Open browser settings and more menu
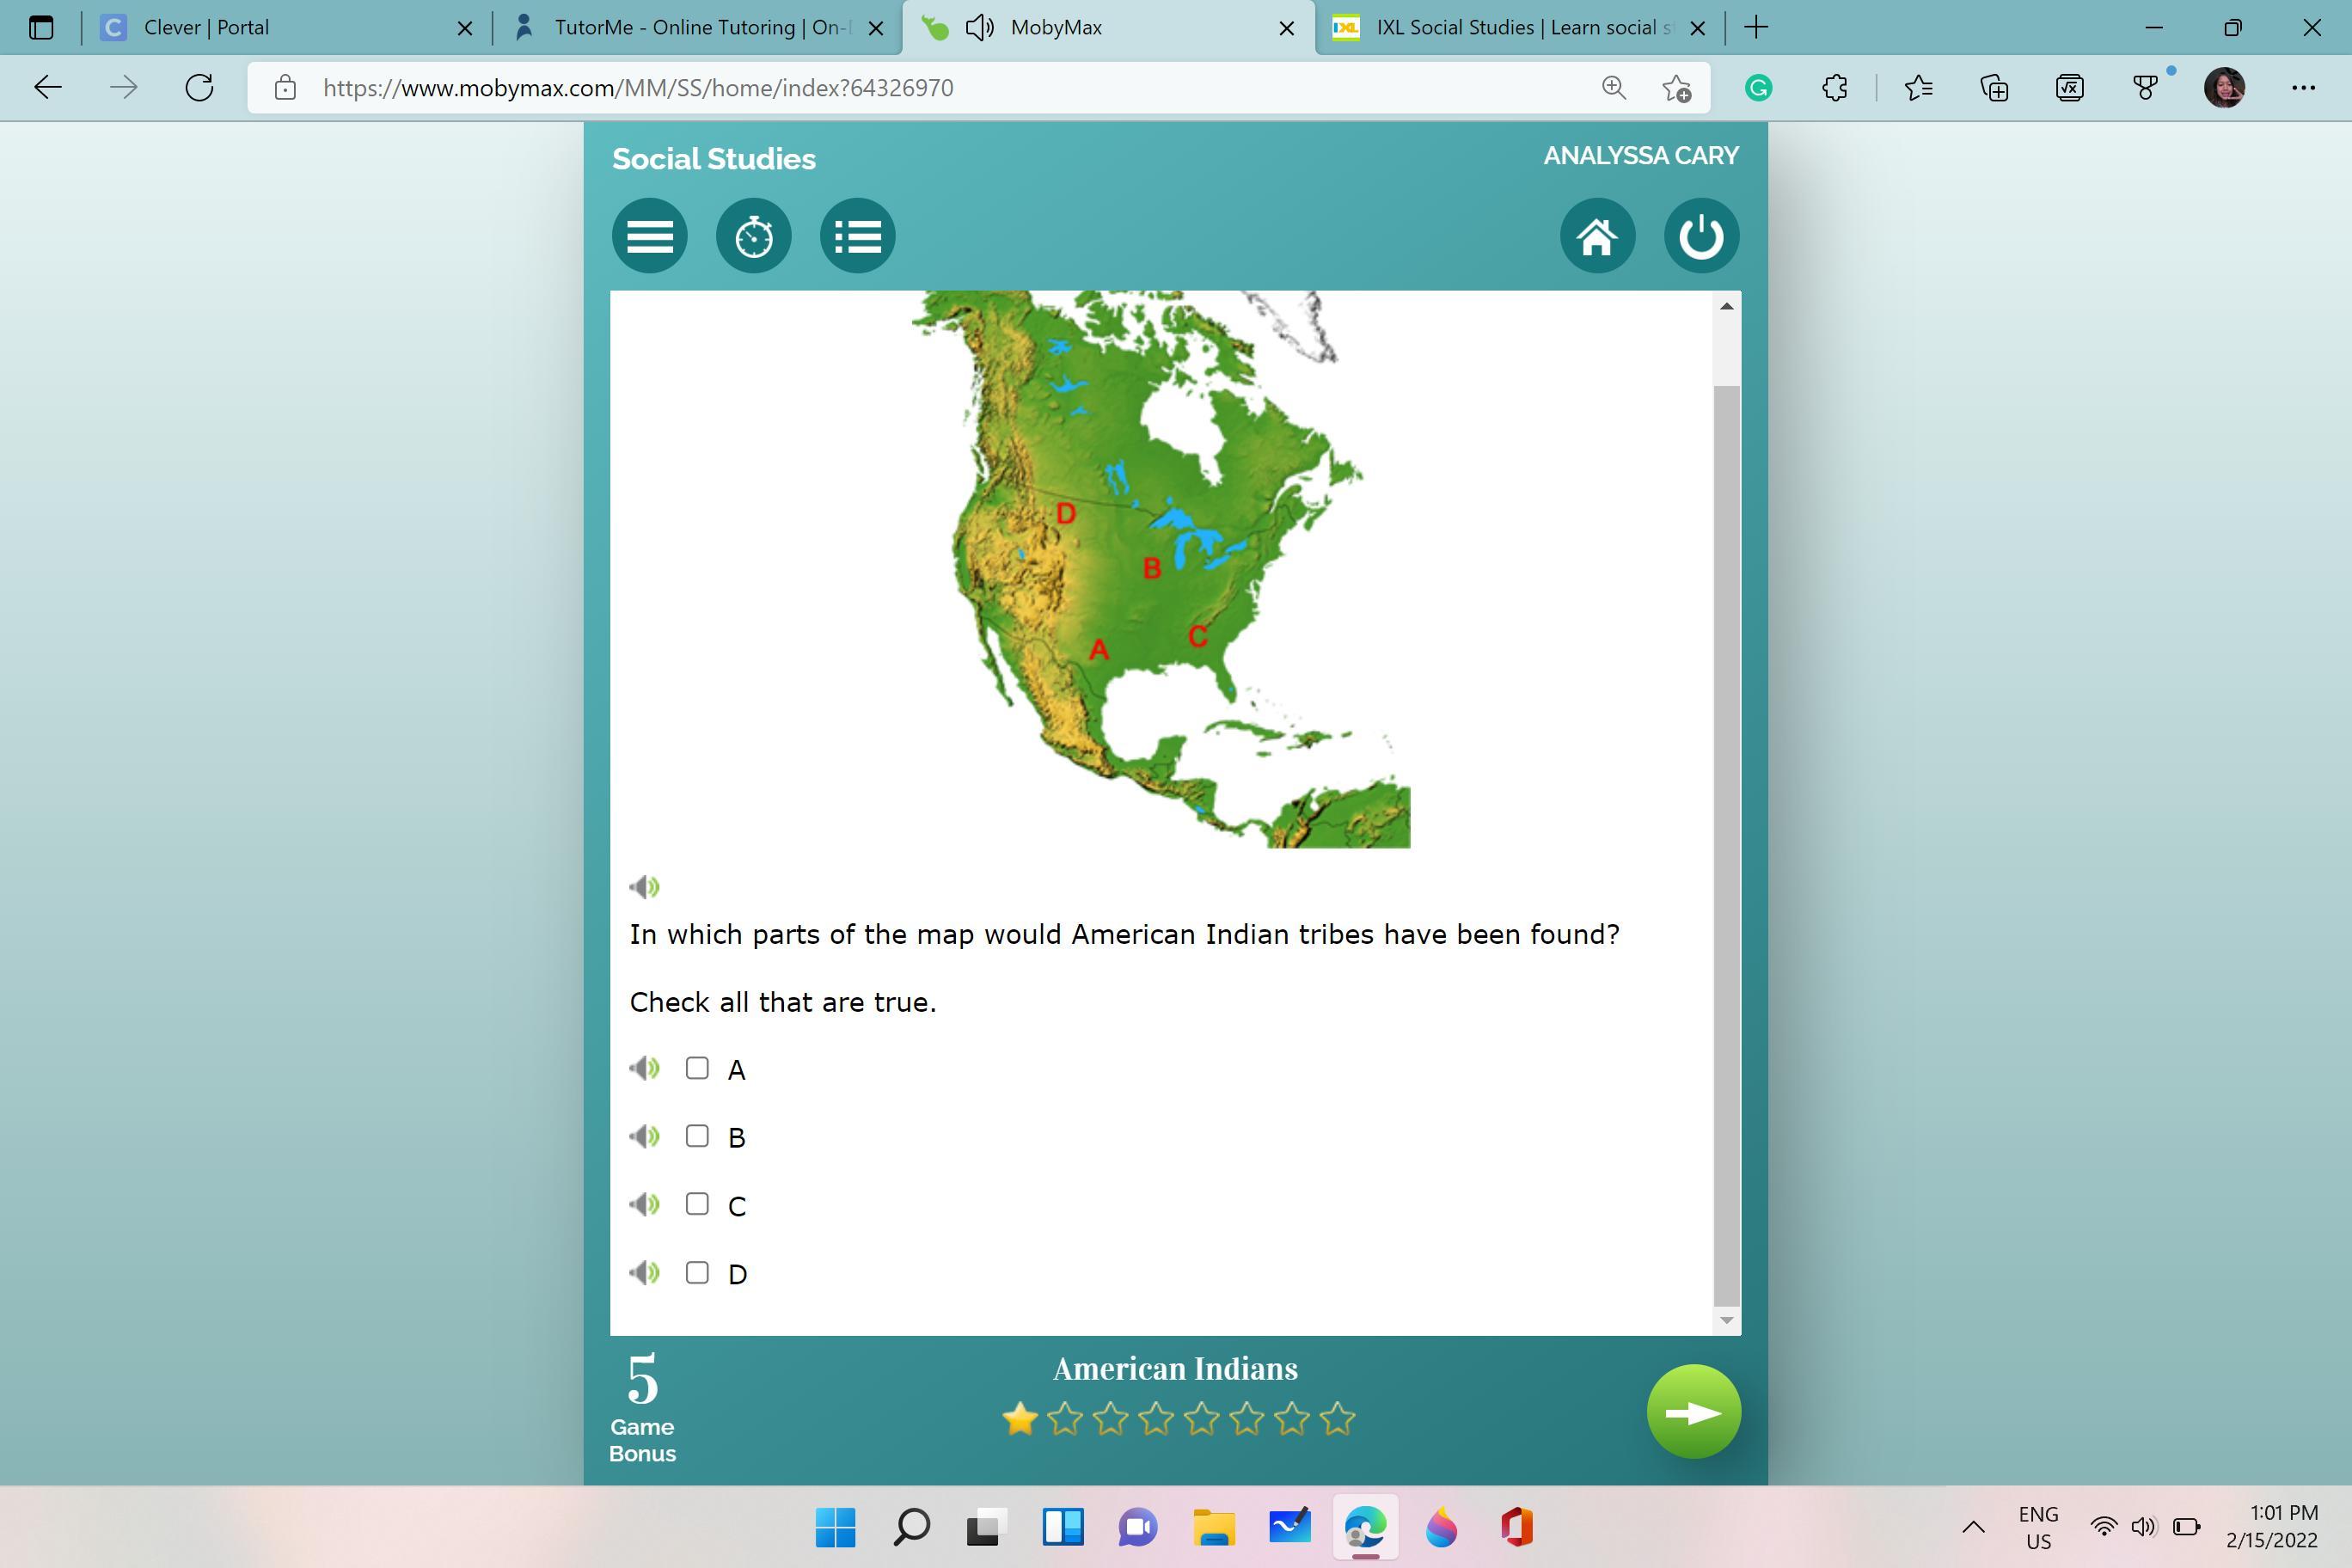2352x1568 pixels. 2303,88
